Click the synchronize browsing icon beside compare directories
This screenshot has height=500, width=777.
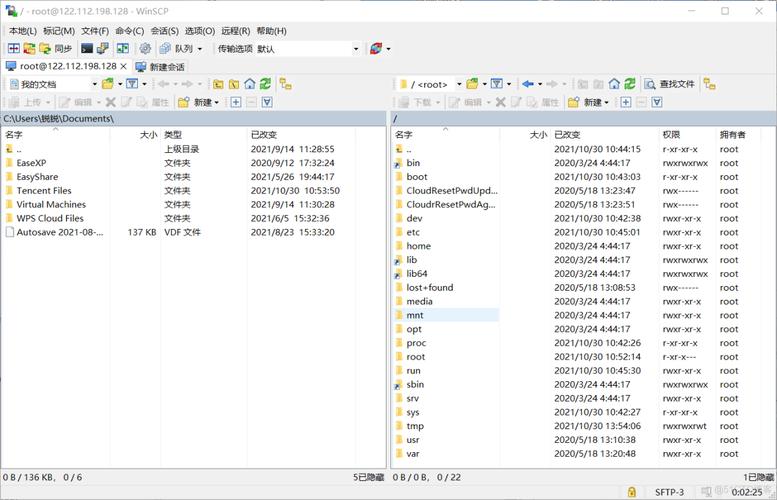coord(30,49)
